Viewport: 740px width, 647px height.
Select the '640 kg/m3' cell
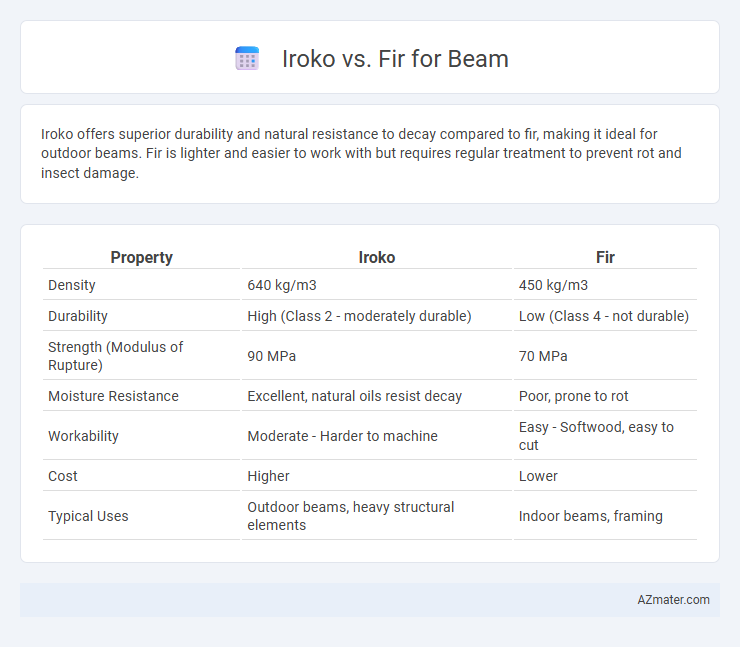(x=282, y=285)
